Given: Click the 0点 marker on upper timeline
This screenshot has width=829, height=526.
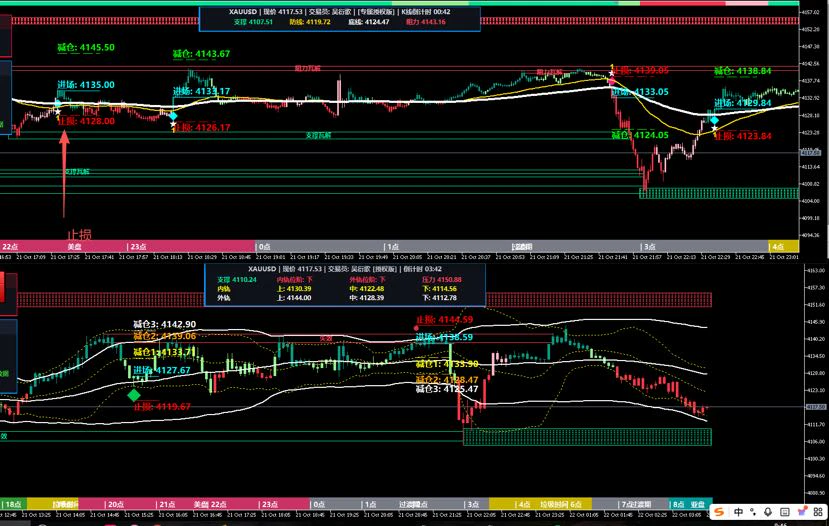Looking at the screenshot, I should (x=264, y=247).
